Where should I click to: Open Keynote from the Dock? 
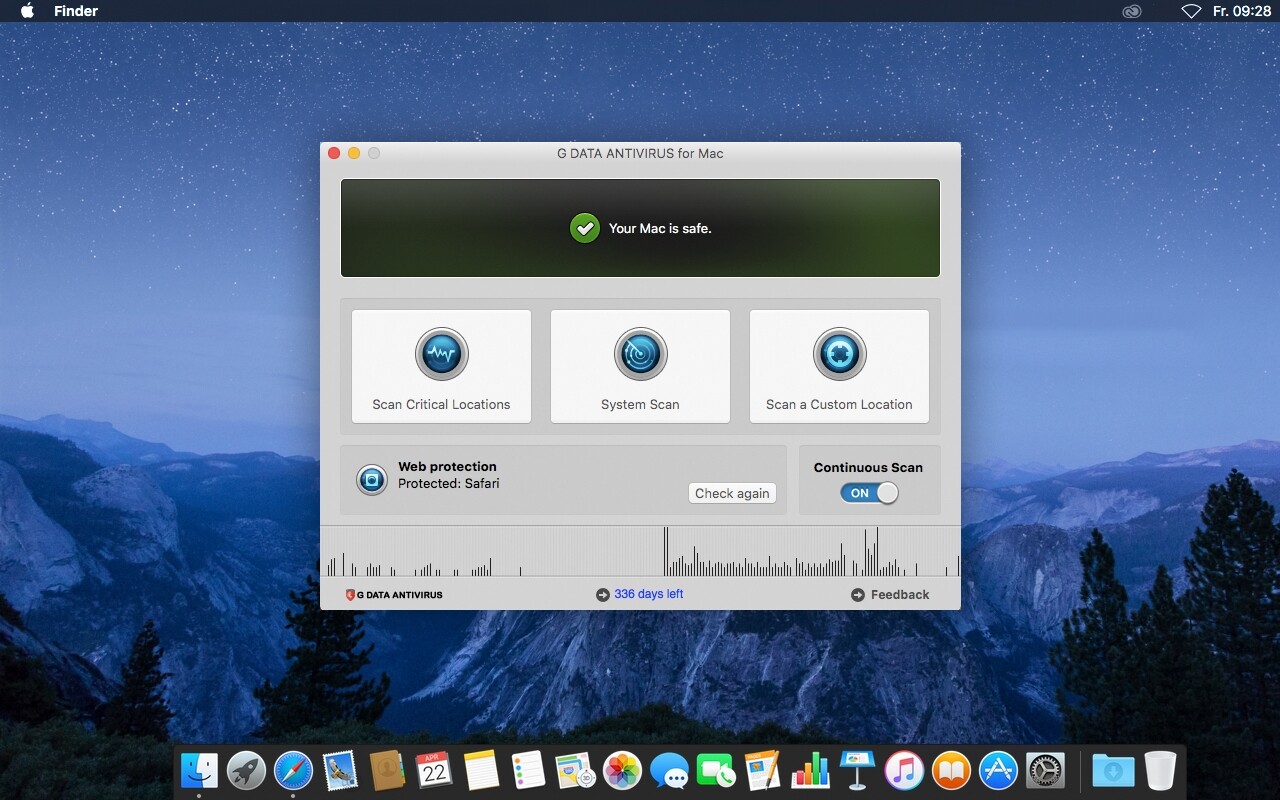857,771
